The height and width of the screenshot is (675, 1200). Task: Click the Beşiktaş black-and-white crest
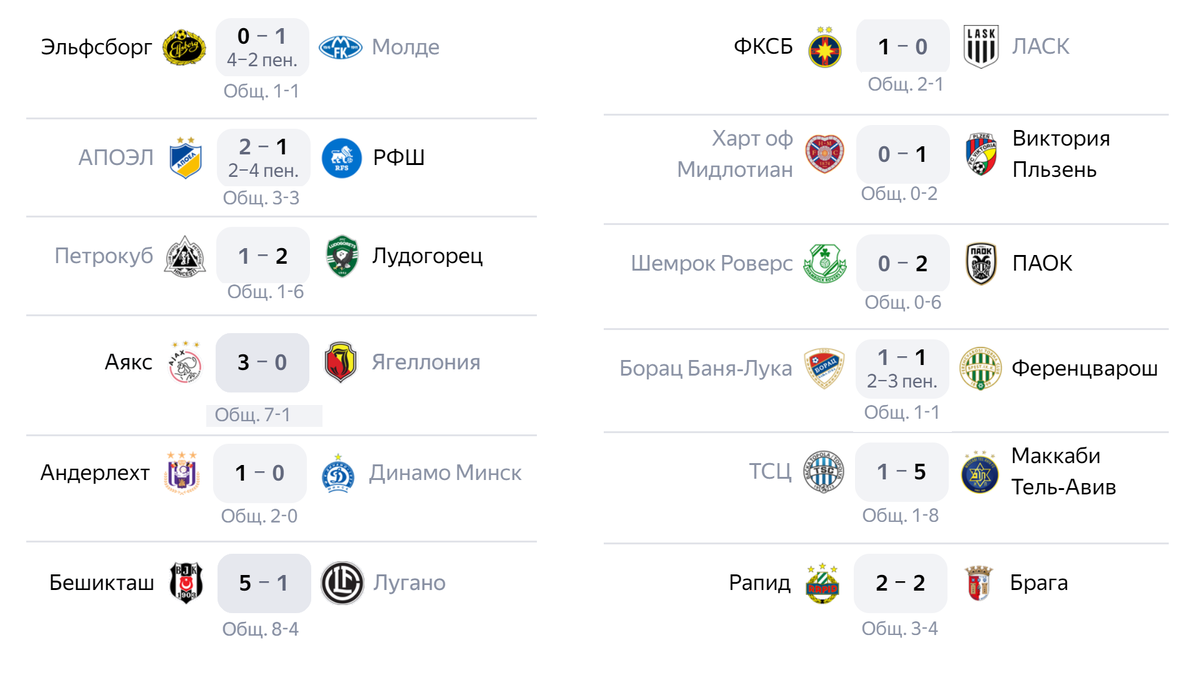186,583
